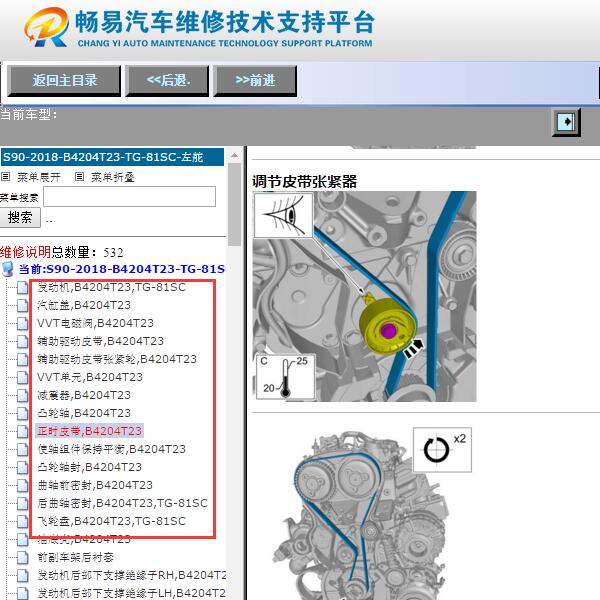This screenshot has width=600, height=600.
Task: Open 辅助驱动皮带,B4204T23 entry
Action: [100, 341]
